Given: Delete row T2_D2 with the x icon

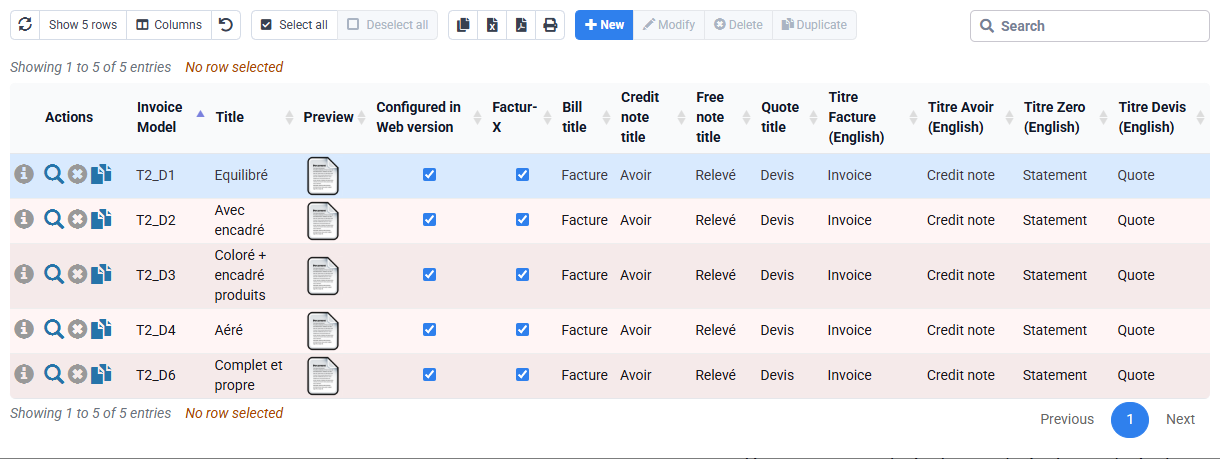Looking at the screenshot, I should click(77, 219).
